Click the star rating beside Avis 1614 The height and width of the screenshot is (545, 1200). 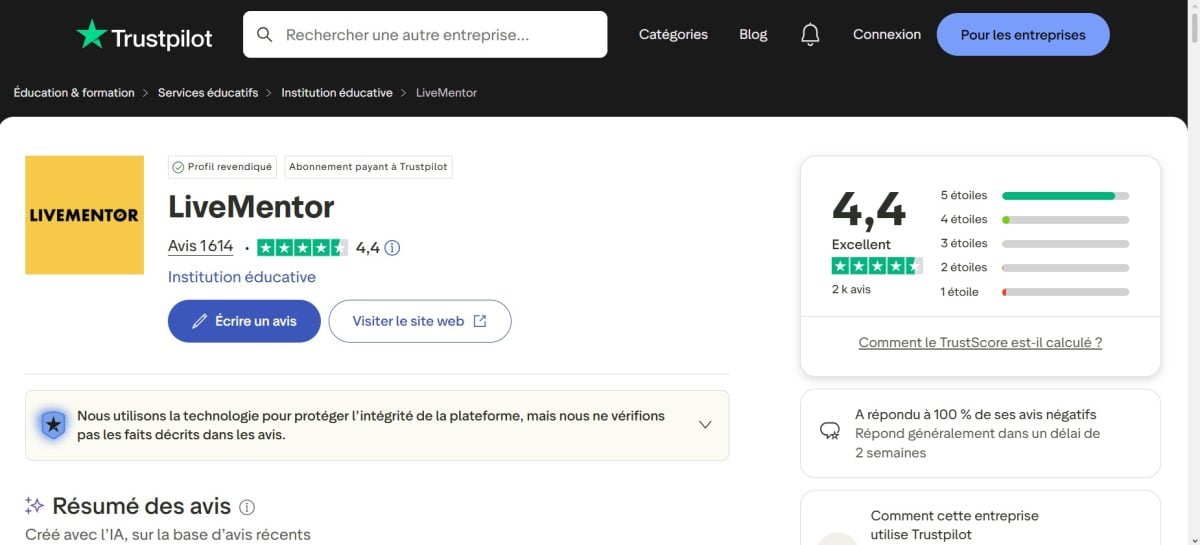302,247
